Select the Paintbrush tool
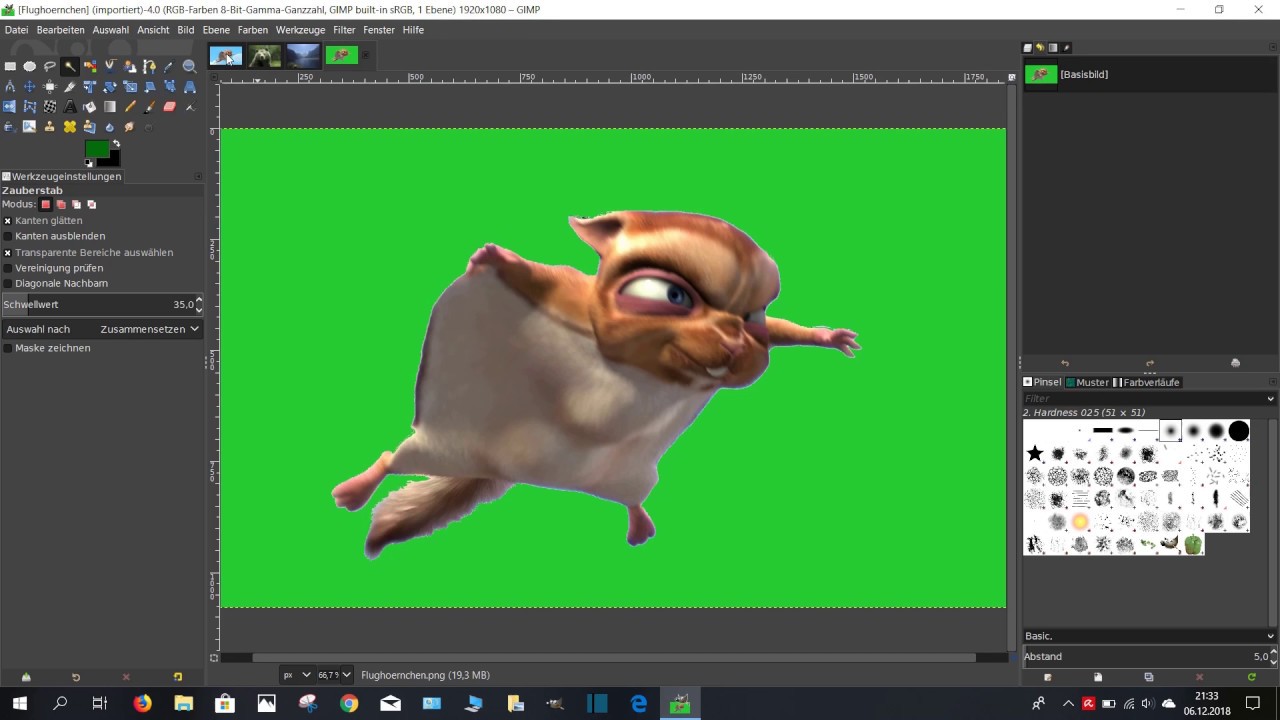 [150, 107]
